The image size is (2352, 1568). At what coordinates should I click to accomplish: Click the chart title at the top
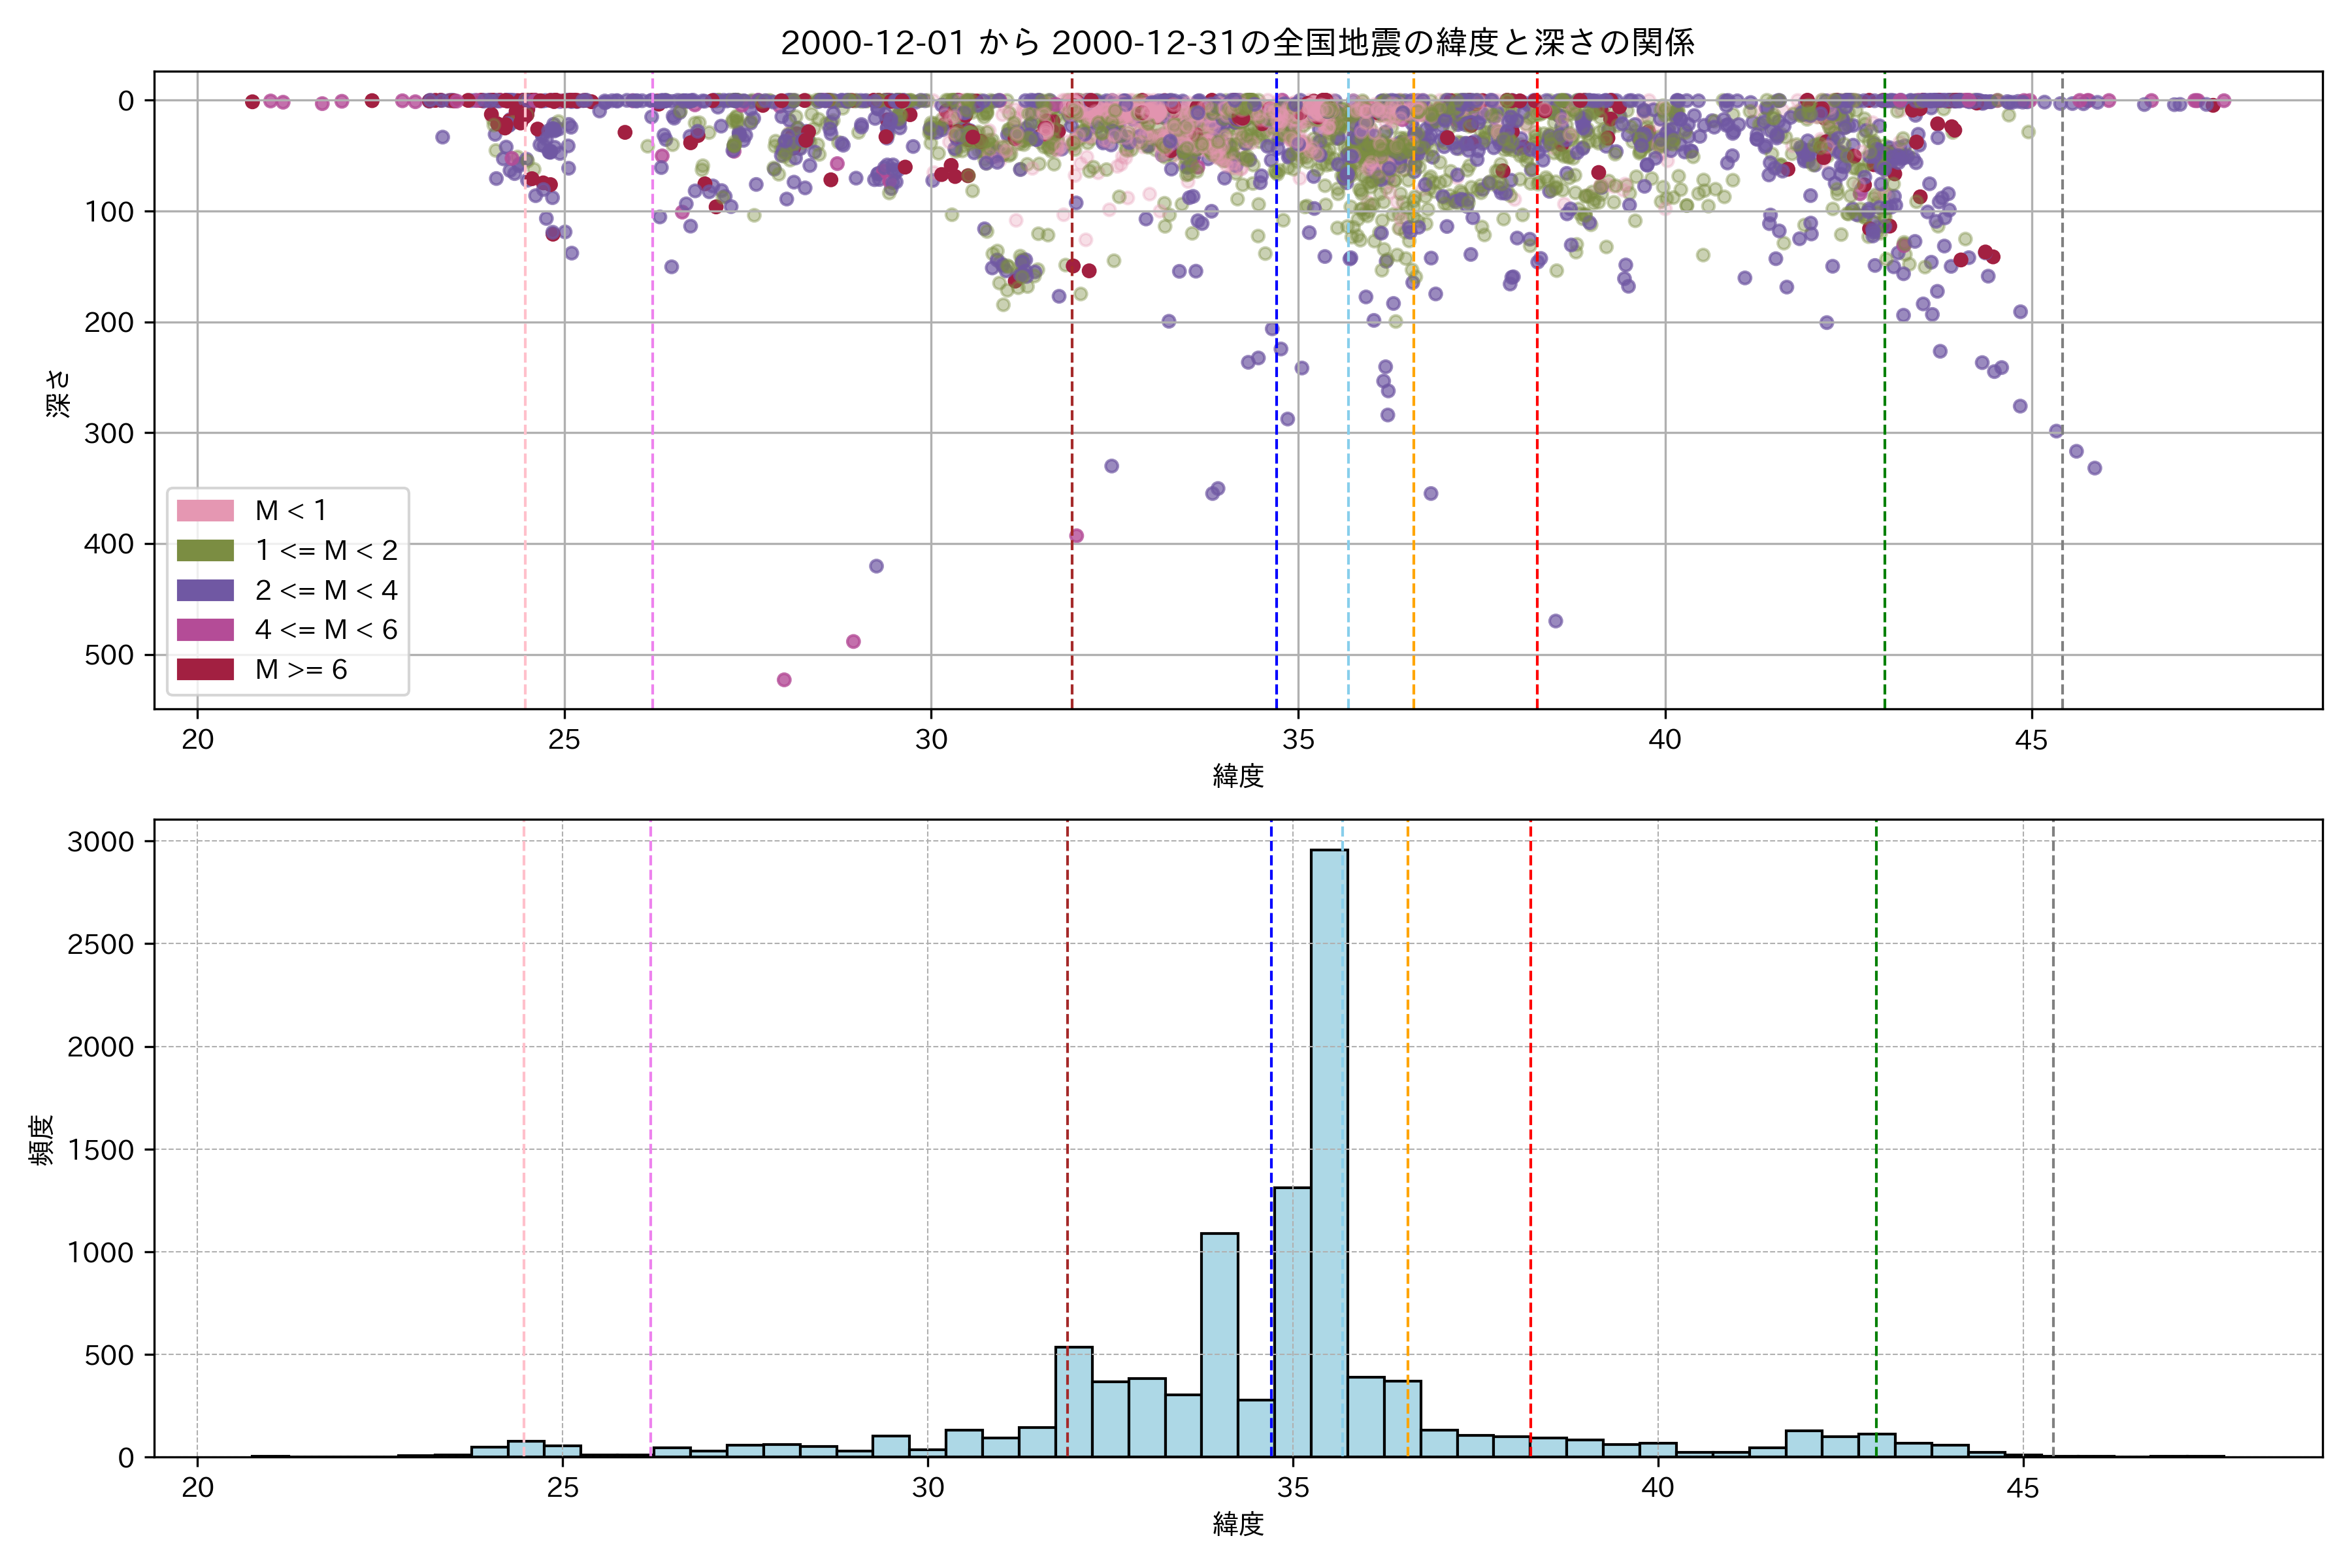pyautogui.click(x=1237, y=42)
